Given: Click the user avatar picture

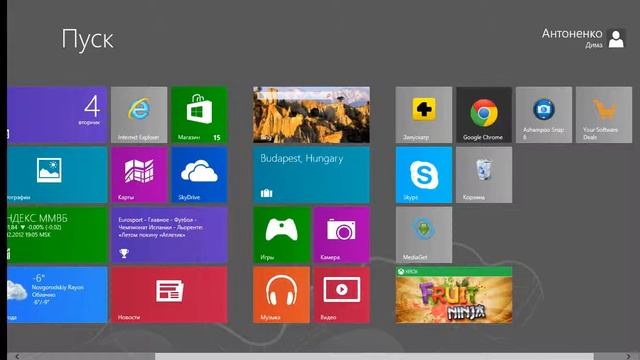Looking at the screenshot, I should point(616,39).
